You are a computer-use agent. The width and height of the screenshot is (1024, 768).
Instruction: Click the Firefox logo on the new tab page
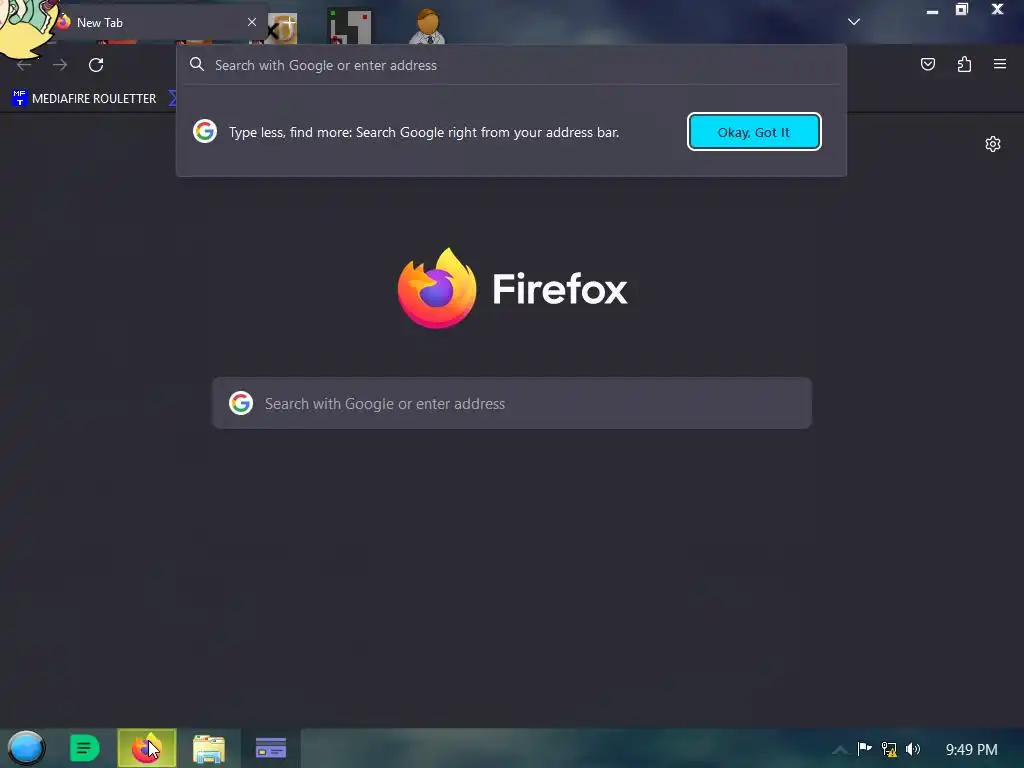pos(437,288)
